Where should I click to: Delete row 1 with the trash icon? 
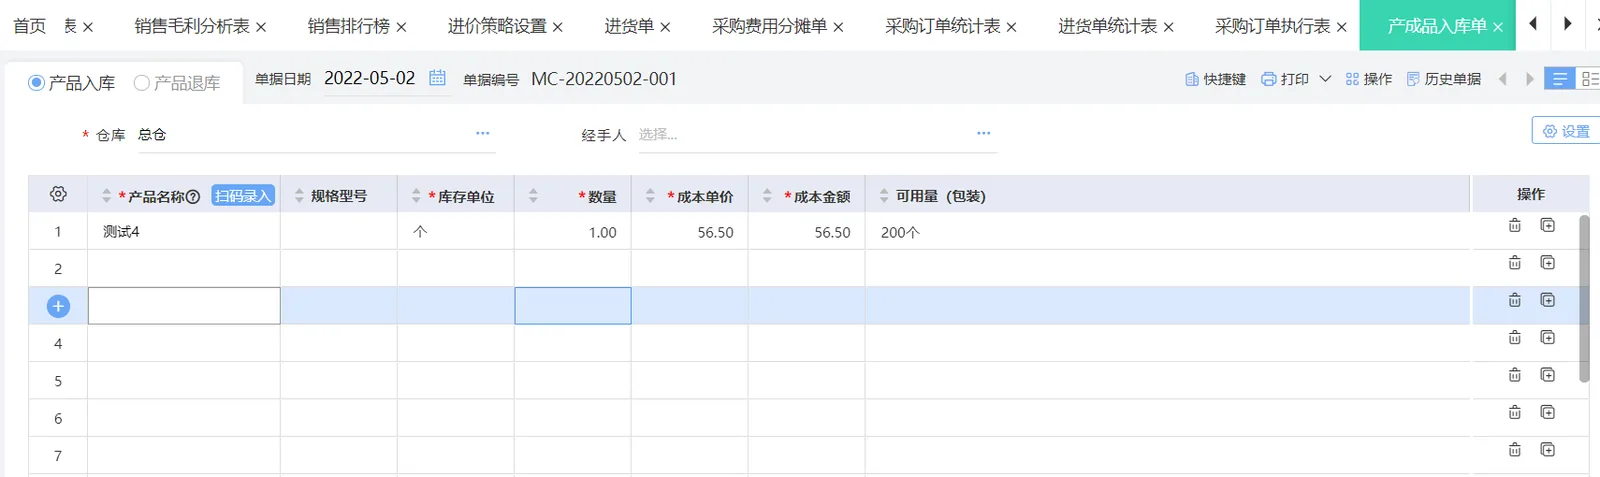coord(1514,225)
